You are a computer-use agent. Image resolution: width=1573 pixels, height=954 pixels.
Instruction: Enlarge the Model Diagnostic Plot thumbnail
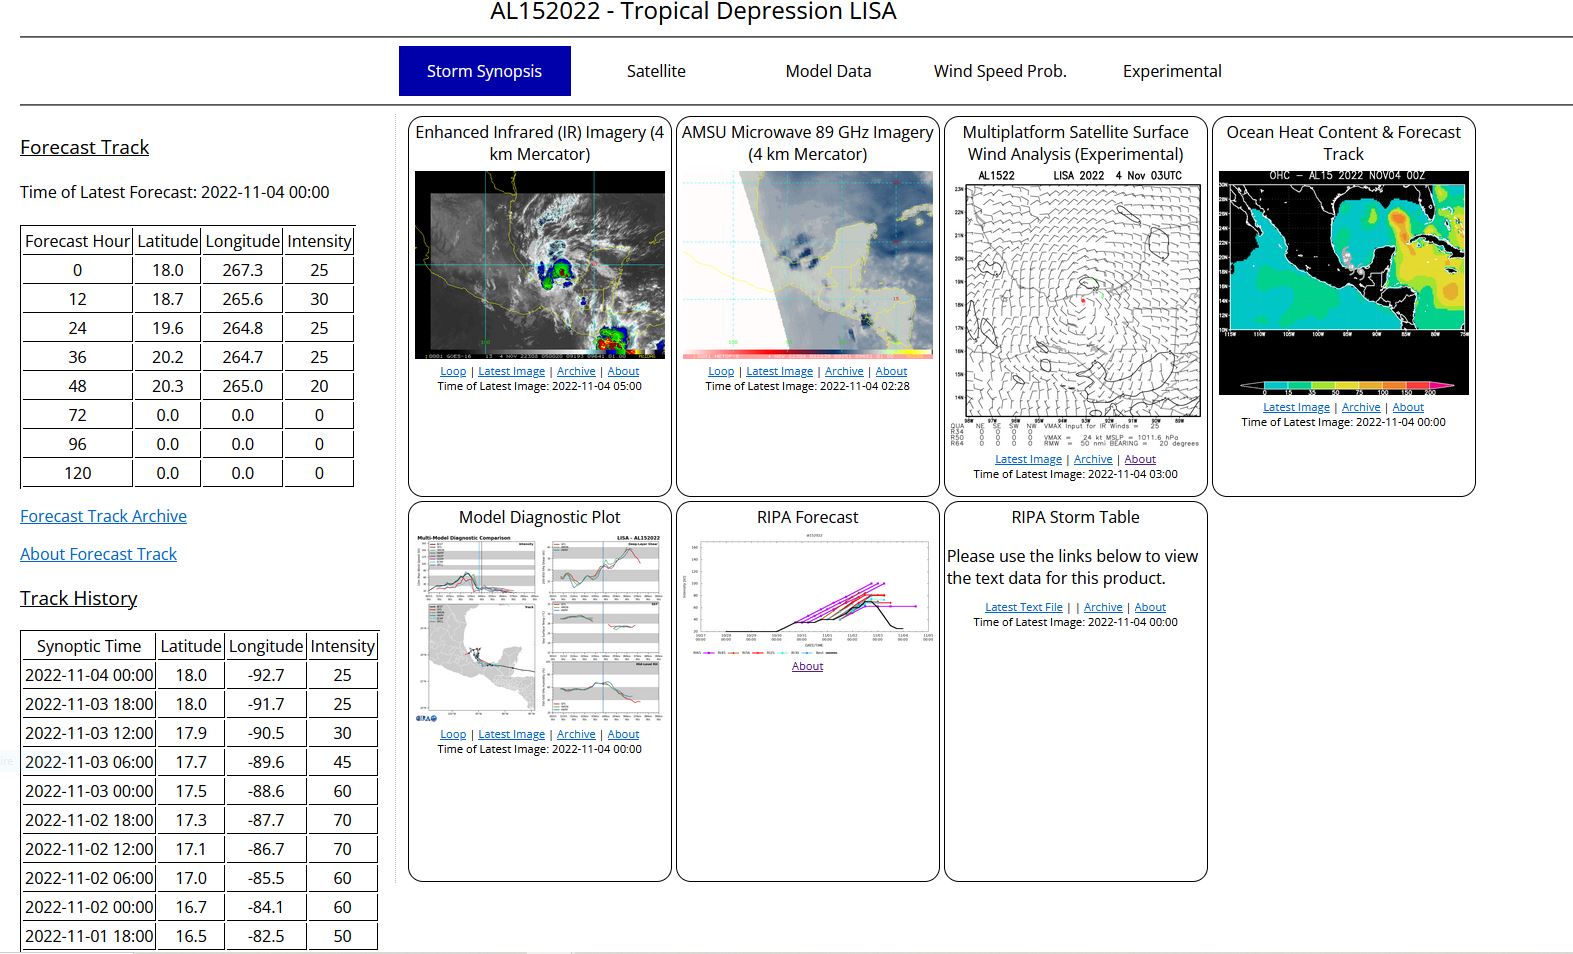[539, 627]
